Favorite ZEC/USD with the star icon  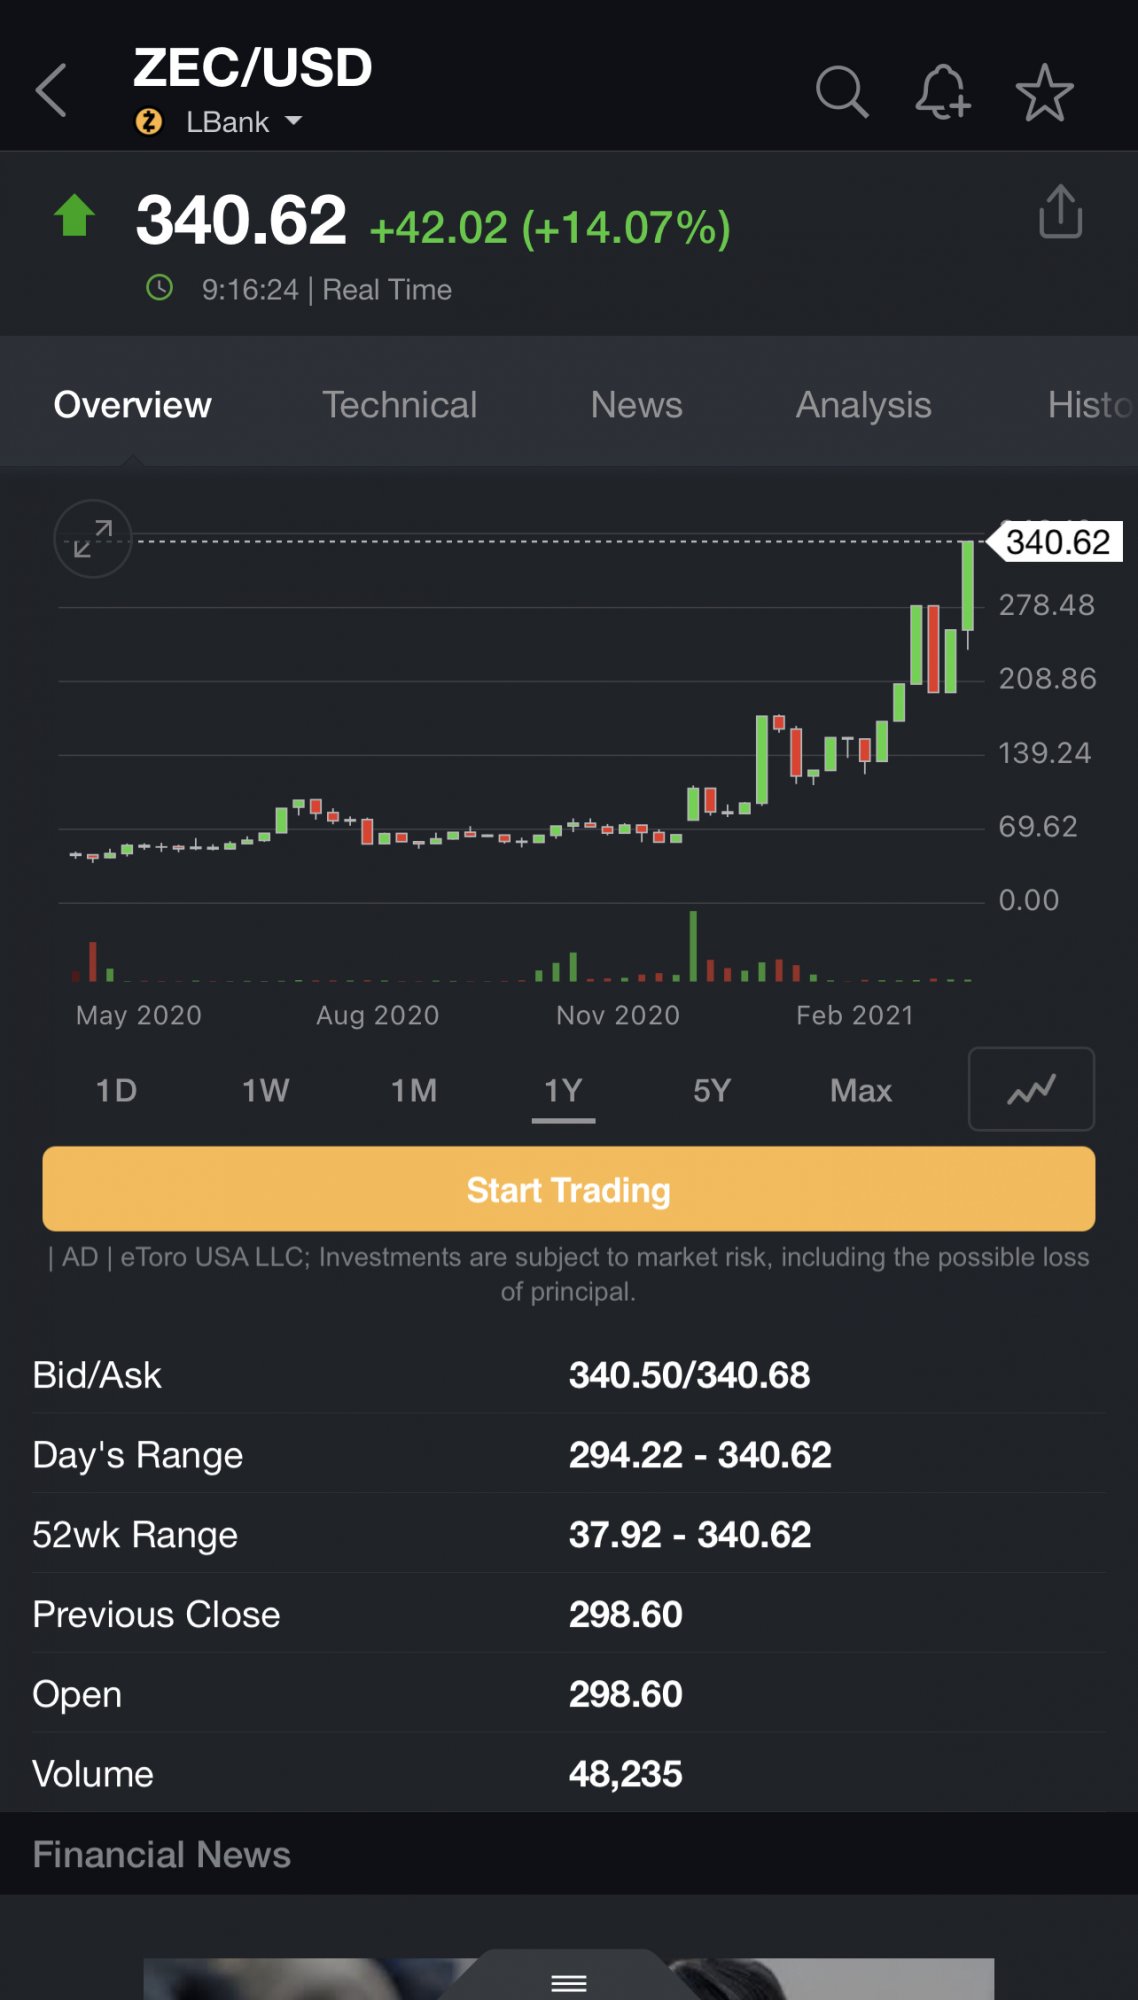[1044, 93]
